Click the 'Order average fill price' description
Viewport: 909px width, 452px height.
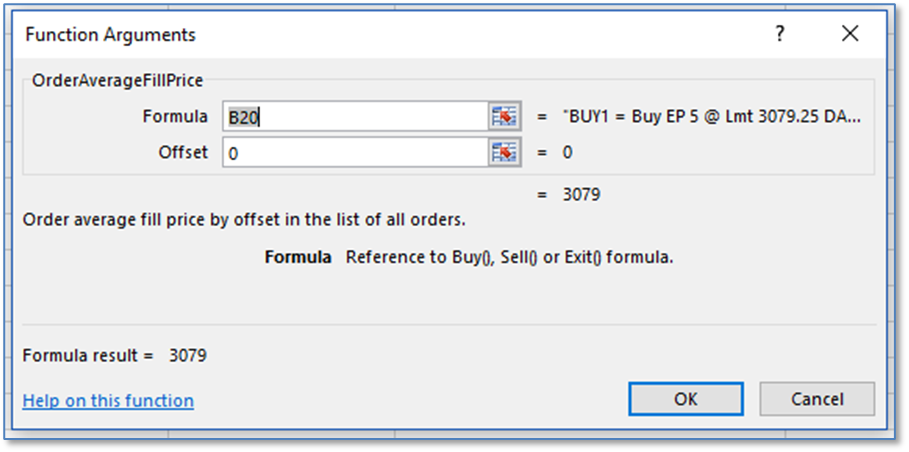[x=243, y=219]
